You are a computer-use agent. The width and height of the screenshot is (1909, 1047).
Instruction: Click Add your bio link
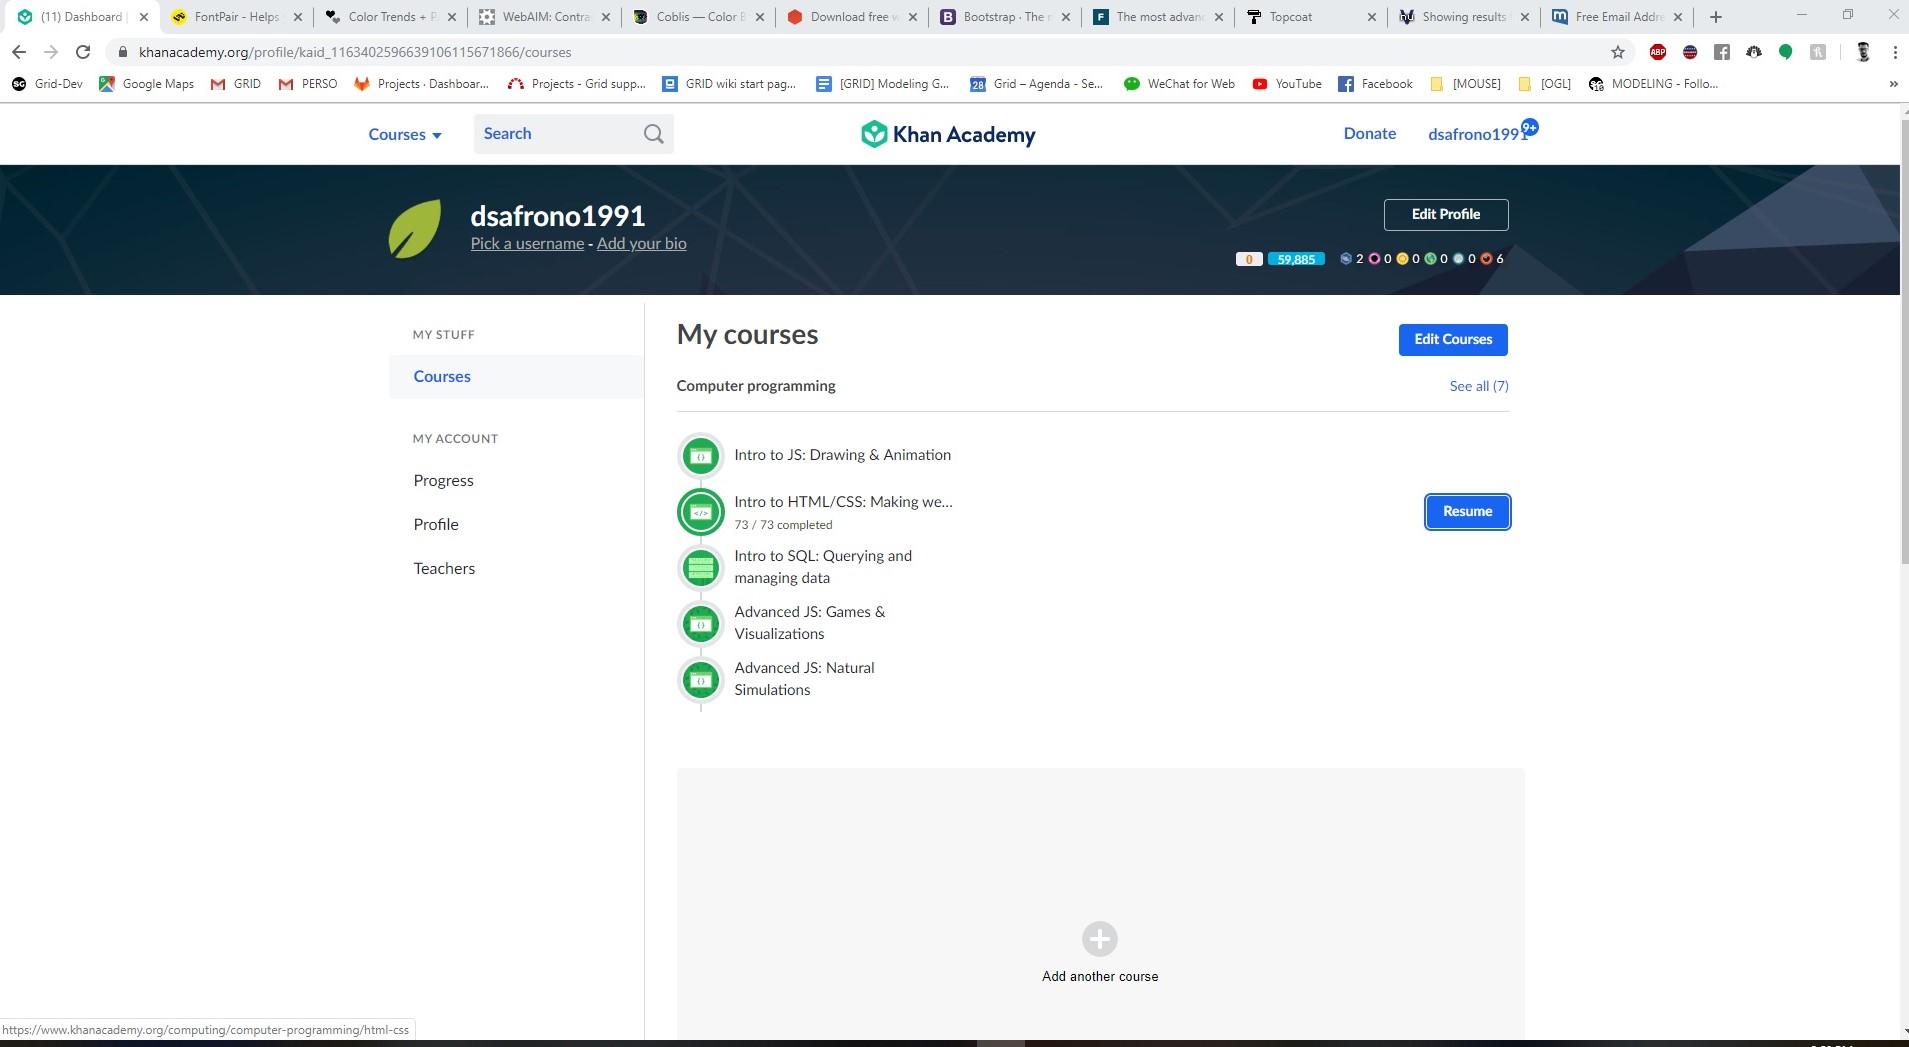pyautogui.click(x=642, y=244)
